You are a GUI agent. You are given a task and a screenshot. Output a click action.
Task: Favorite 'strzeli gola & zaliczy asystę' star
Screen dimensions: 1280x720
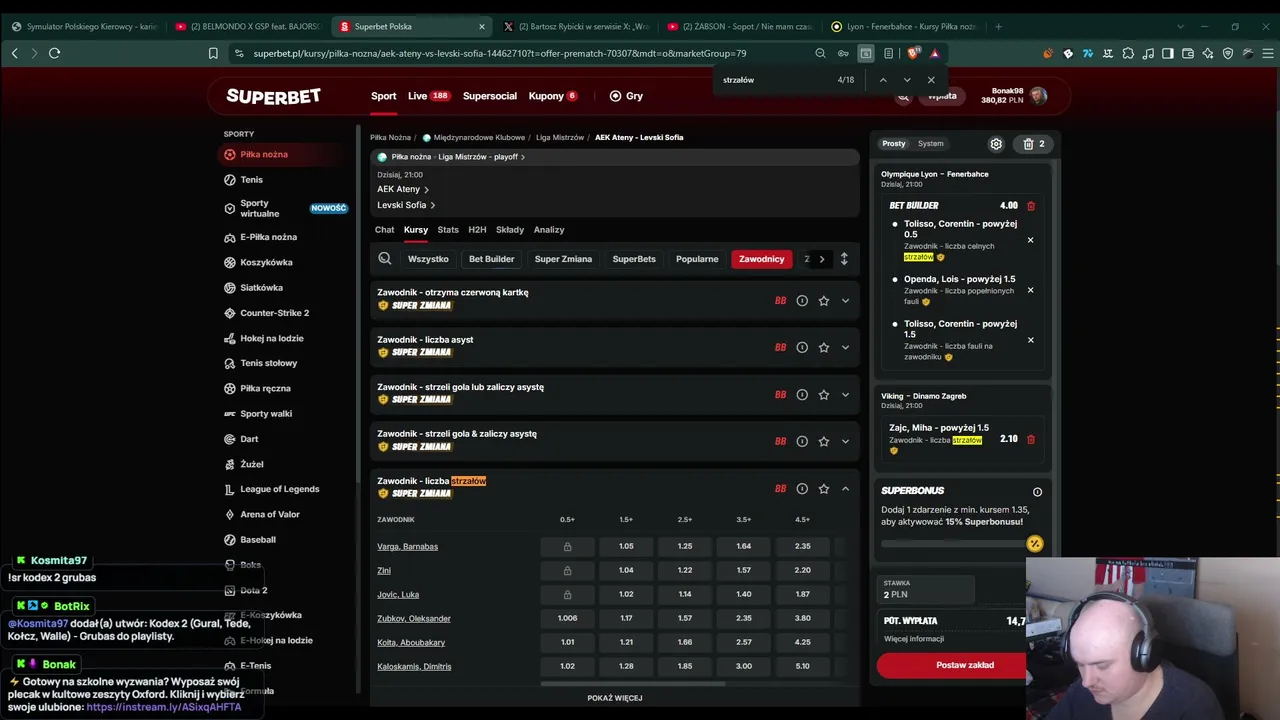(x=824, y=442)
